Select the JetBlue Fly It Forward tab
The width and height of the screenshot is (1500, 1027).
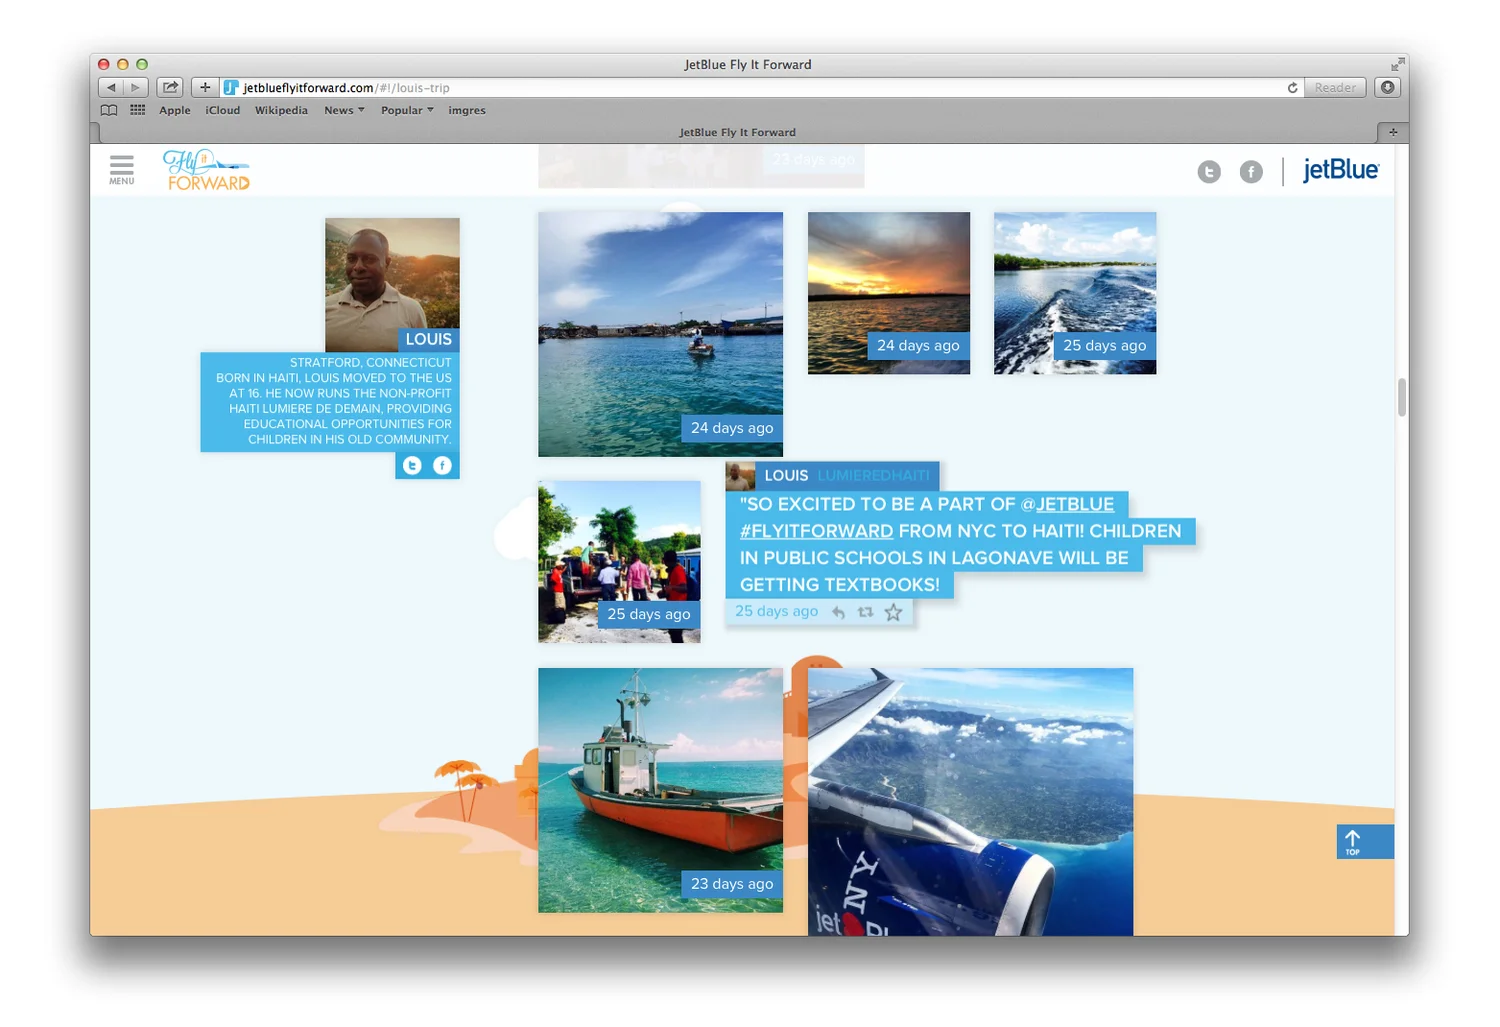pyautogui.click(x=737, y=132)
